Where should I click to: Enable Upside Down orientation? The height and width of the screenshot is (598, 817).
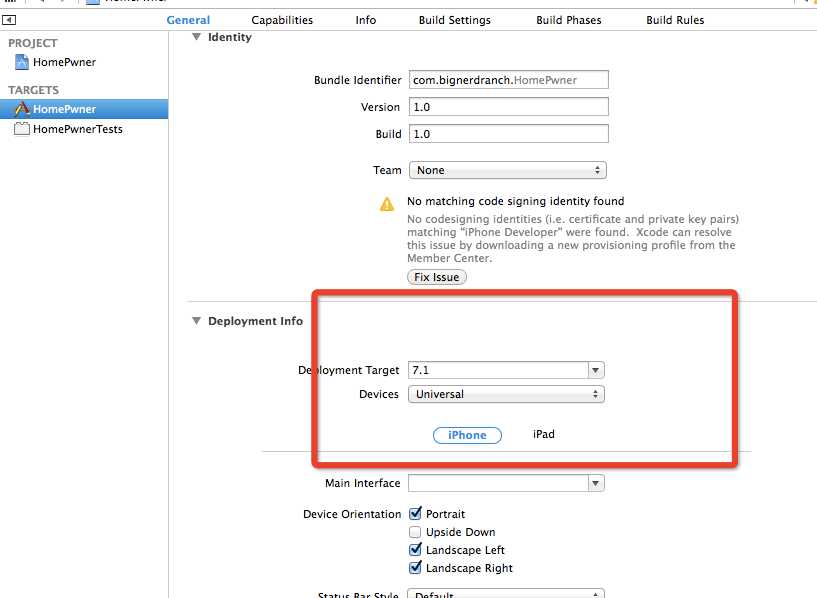(415, 532)
